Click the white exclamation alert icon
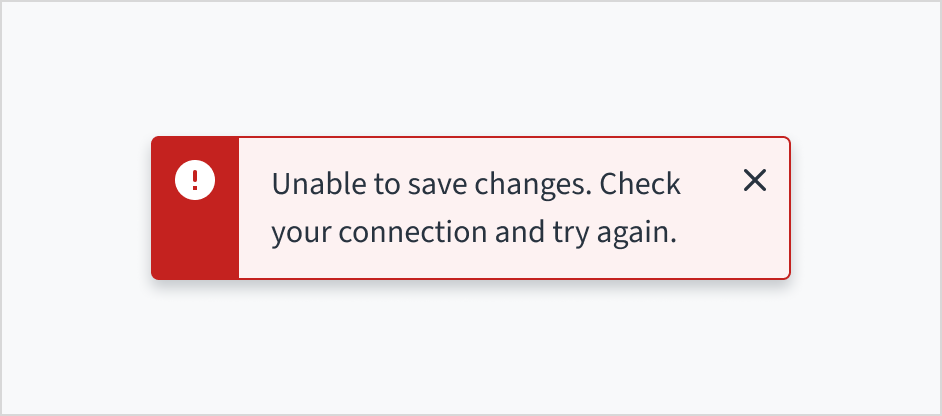 tap(195, 180)
